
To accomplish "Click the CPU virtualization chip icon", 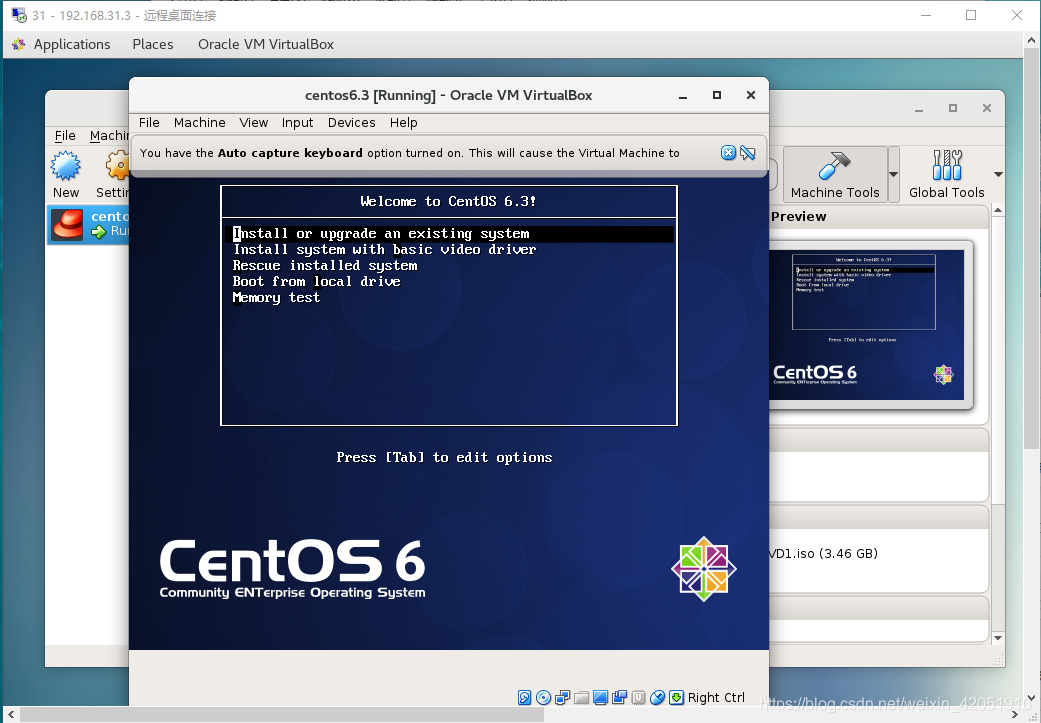I will (639, 697).
